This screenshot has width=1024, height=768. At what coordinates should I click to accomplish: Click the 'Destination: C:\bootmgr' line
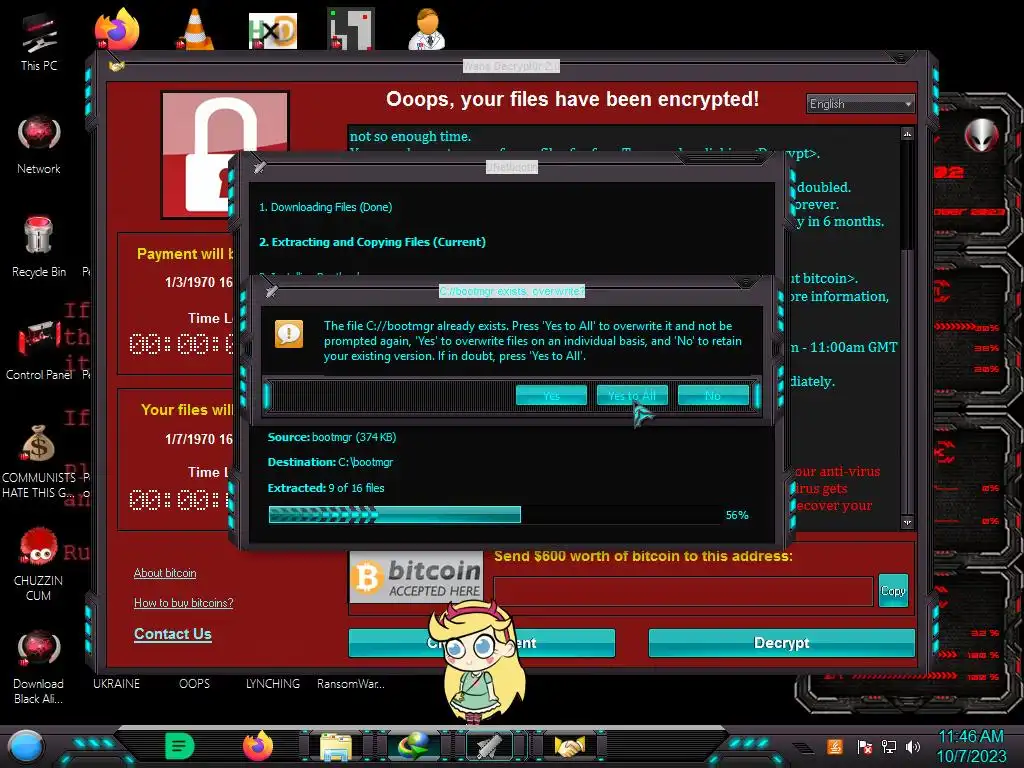[x=330, y=462]
